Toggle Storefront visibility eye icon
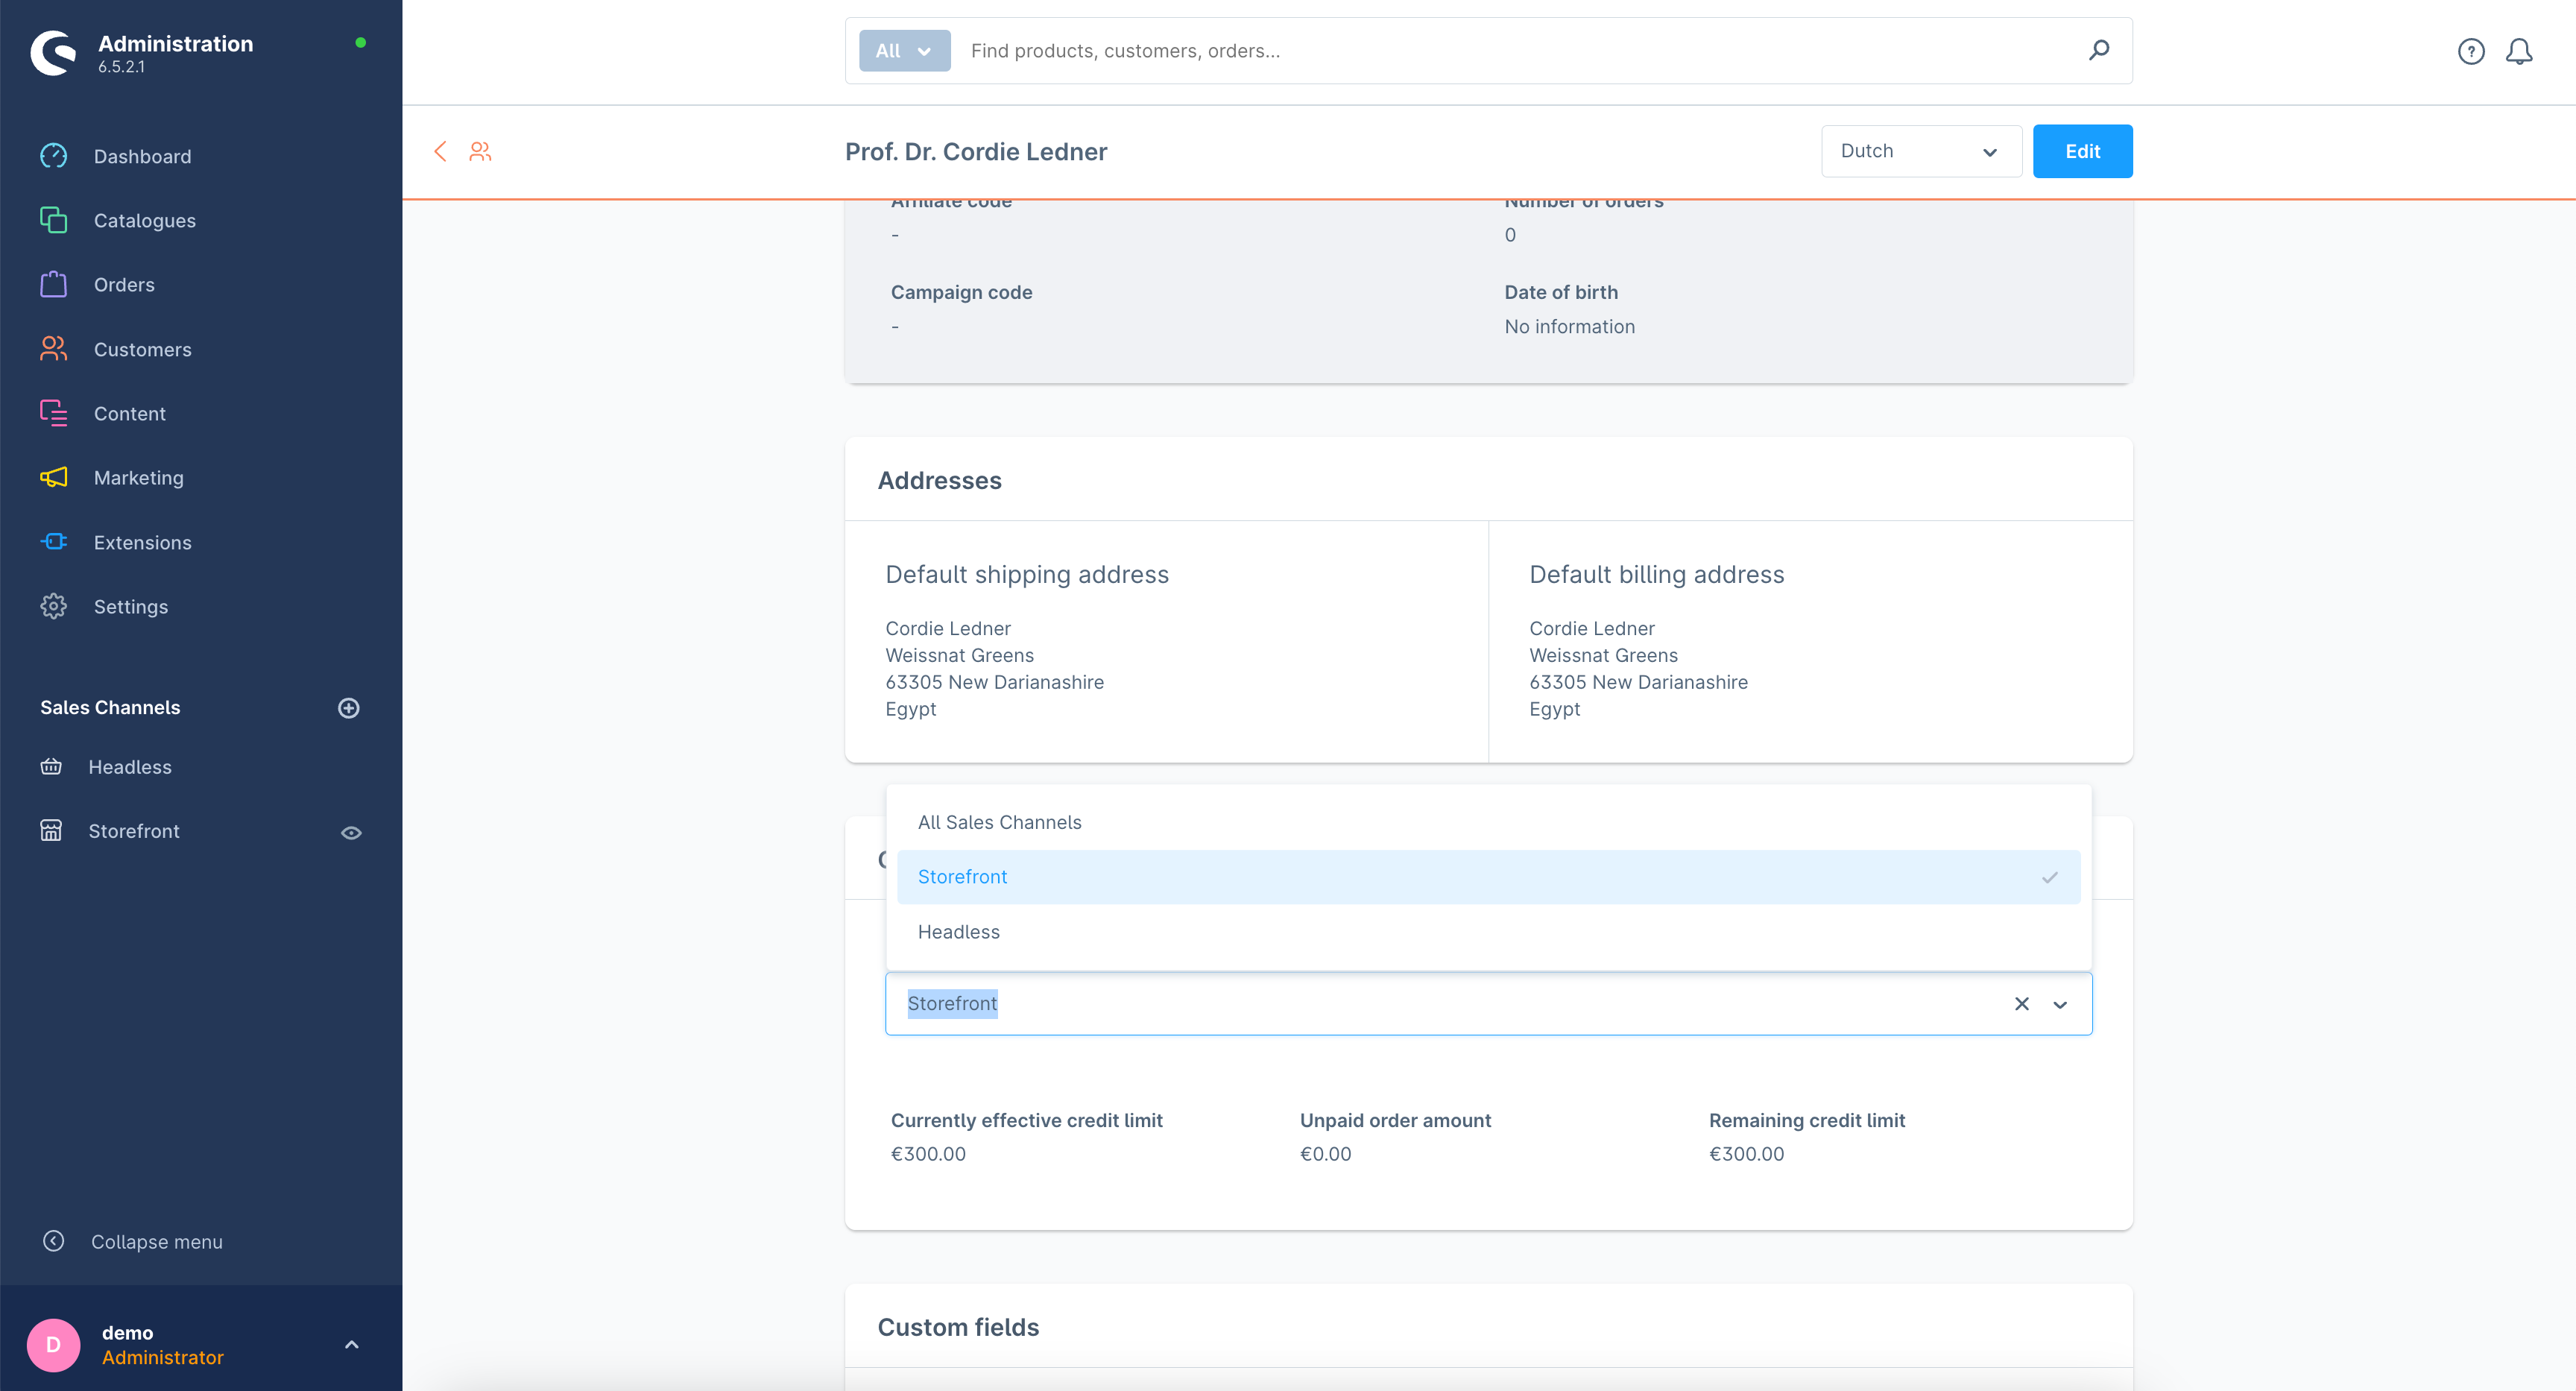Screen dimensions: 2576x1391 coord(351,833)
